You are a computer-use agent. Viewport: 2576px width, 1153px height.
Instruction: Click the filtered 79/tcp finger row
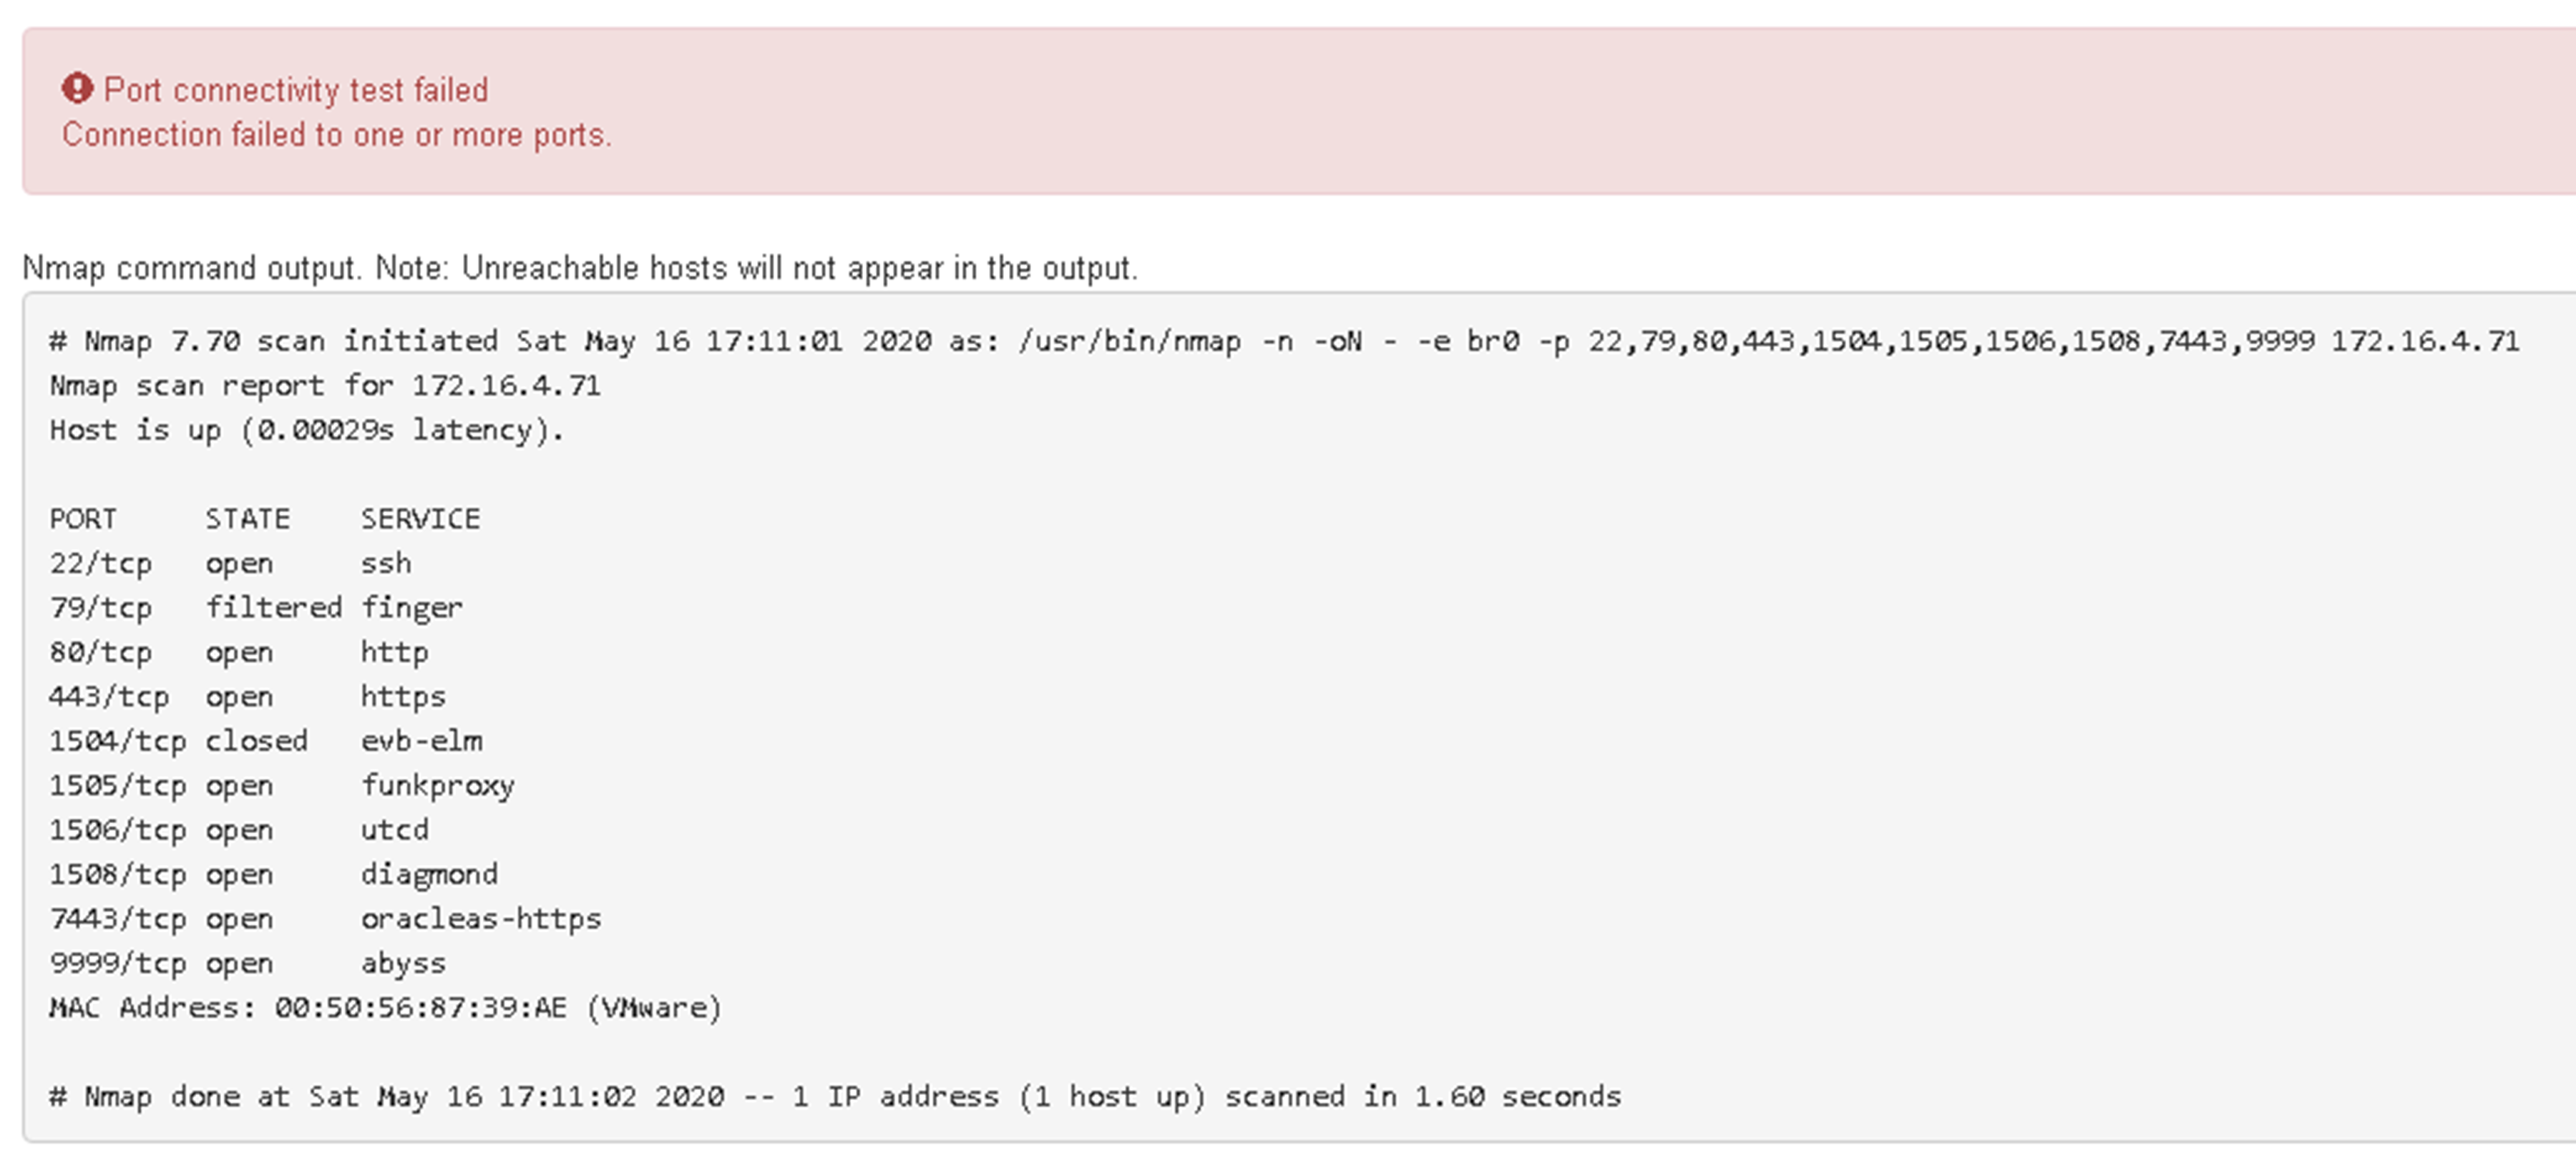[256, 608]
